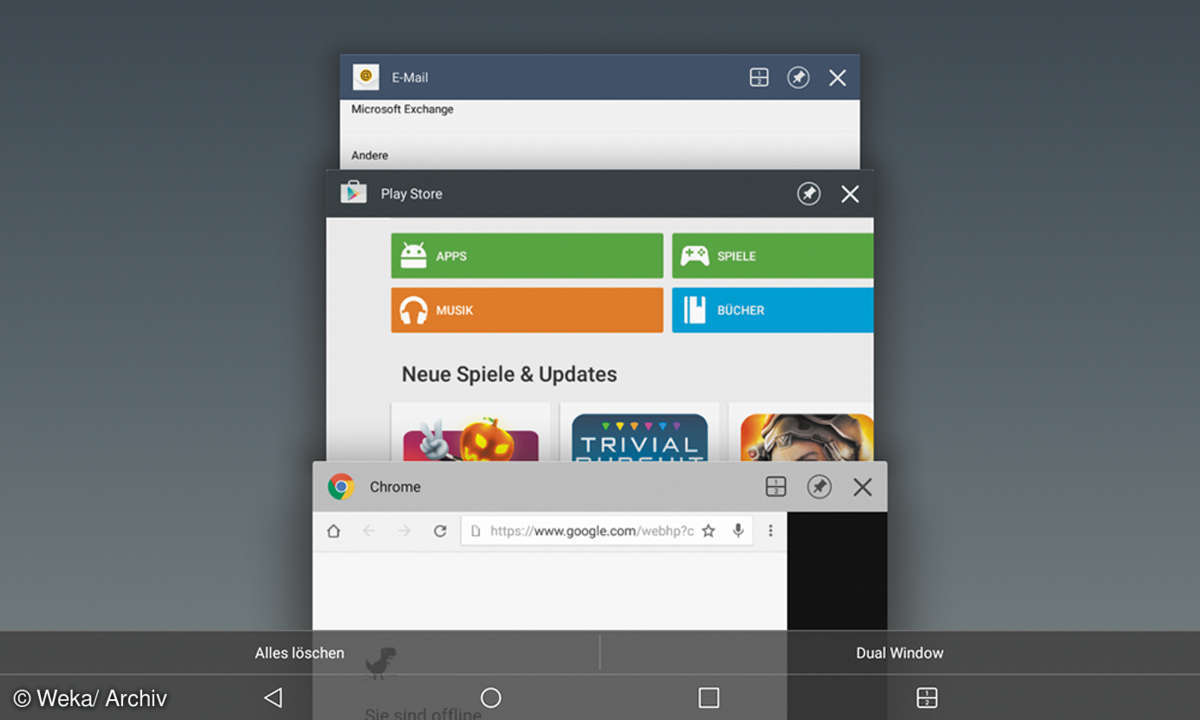
Task: Tap Alles löschen to clear apps
Action: click(300, 653)
